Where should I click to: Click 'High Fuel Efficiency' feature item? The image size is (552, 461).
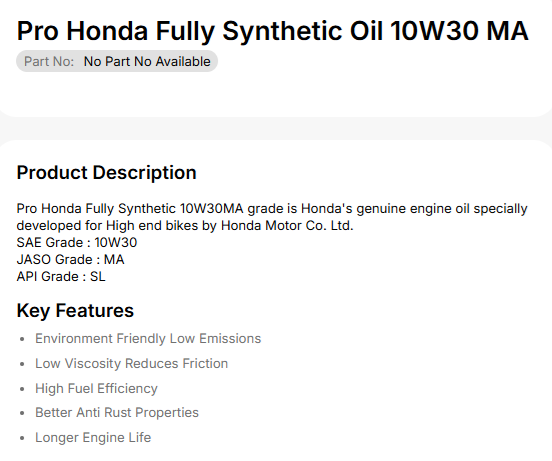pyautogui.click(x=96, y=389)
